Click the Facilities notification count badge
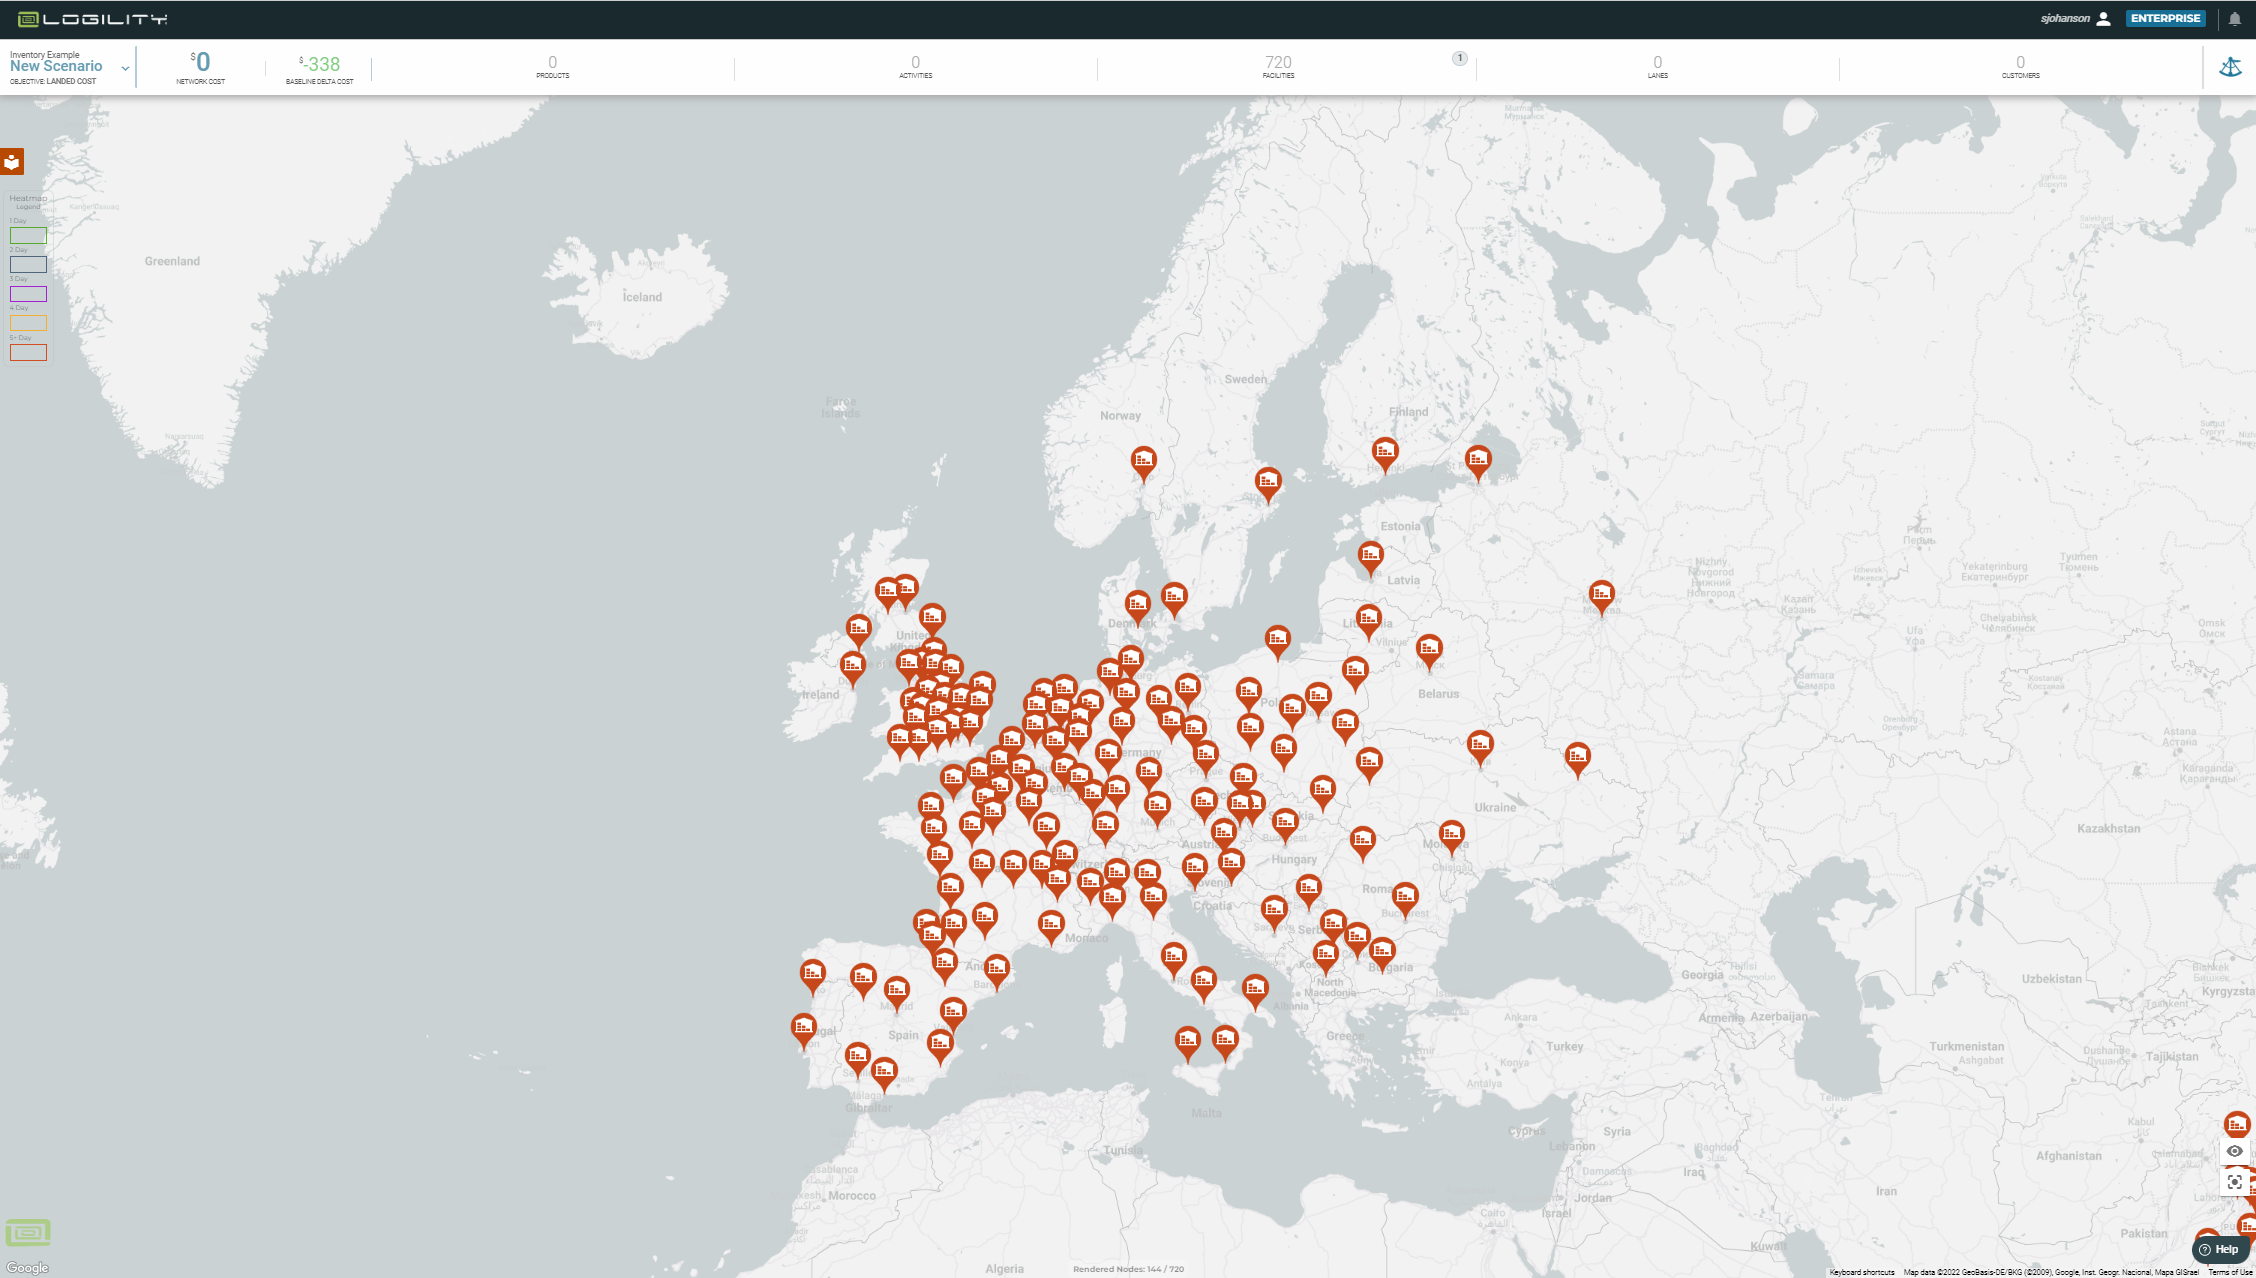Viewport: 2256px width, 1278px height. pyautogui.click(x=1460, y=58)
